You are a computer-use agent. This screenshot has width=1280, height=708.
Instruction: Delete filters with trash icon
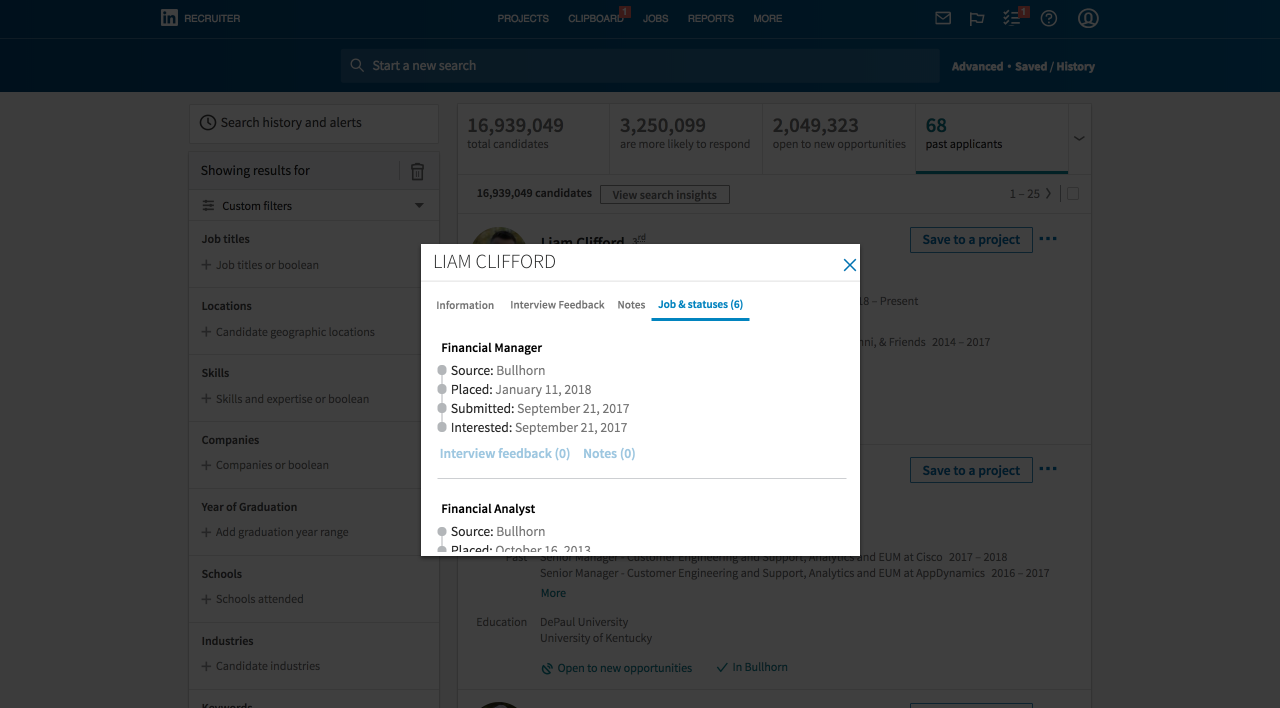point(418,171)
